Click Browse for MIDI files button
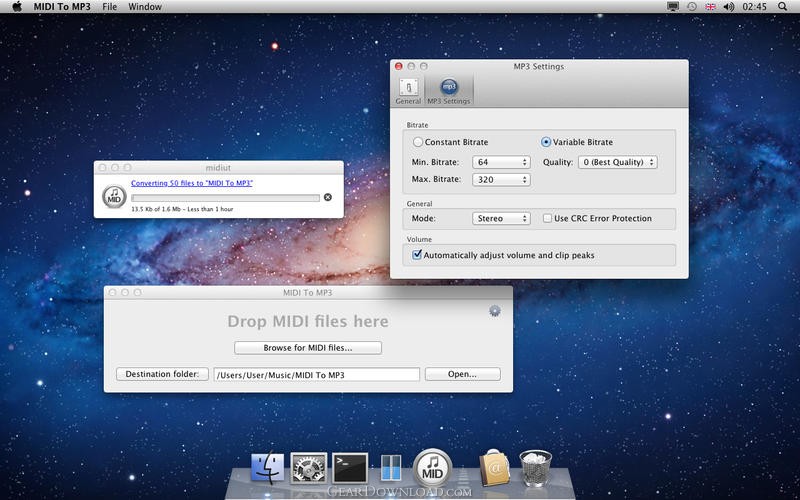The image size is (800, 500). [308, 348]
